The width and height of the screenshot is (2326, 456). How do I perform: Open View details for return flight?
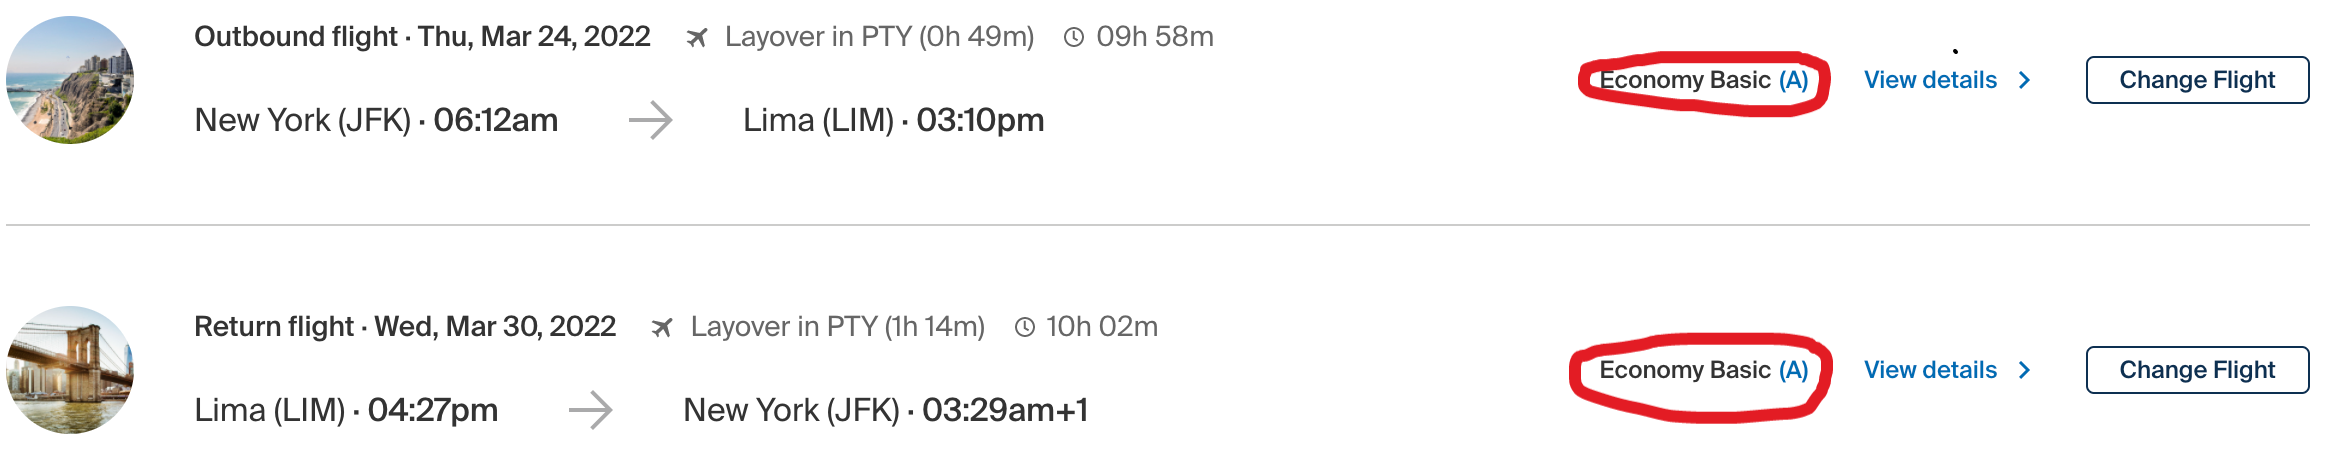pos(1930,370)
